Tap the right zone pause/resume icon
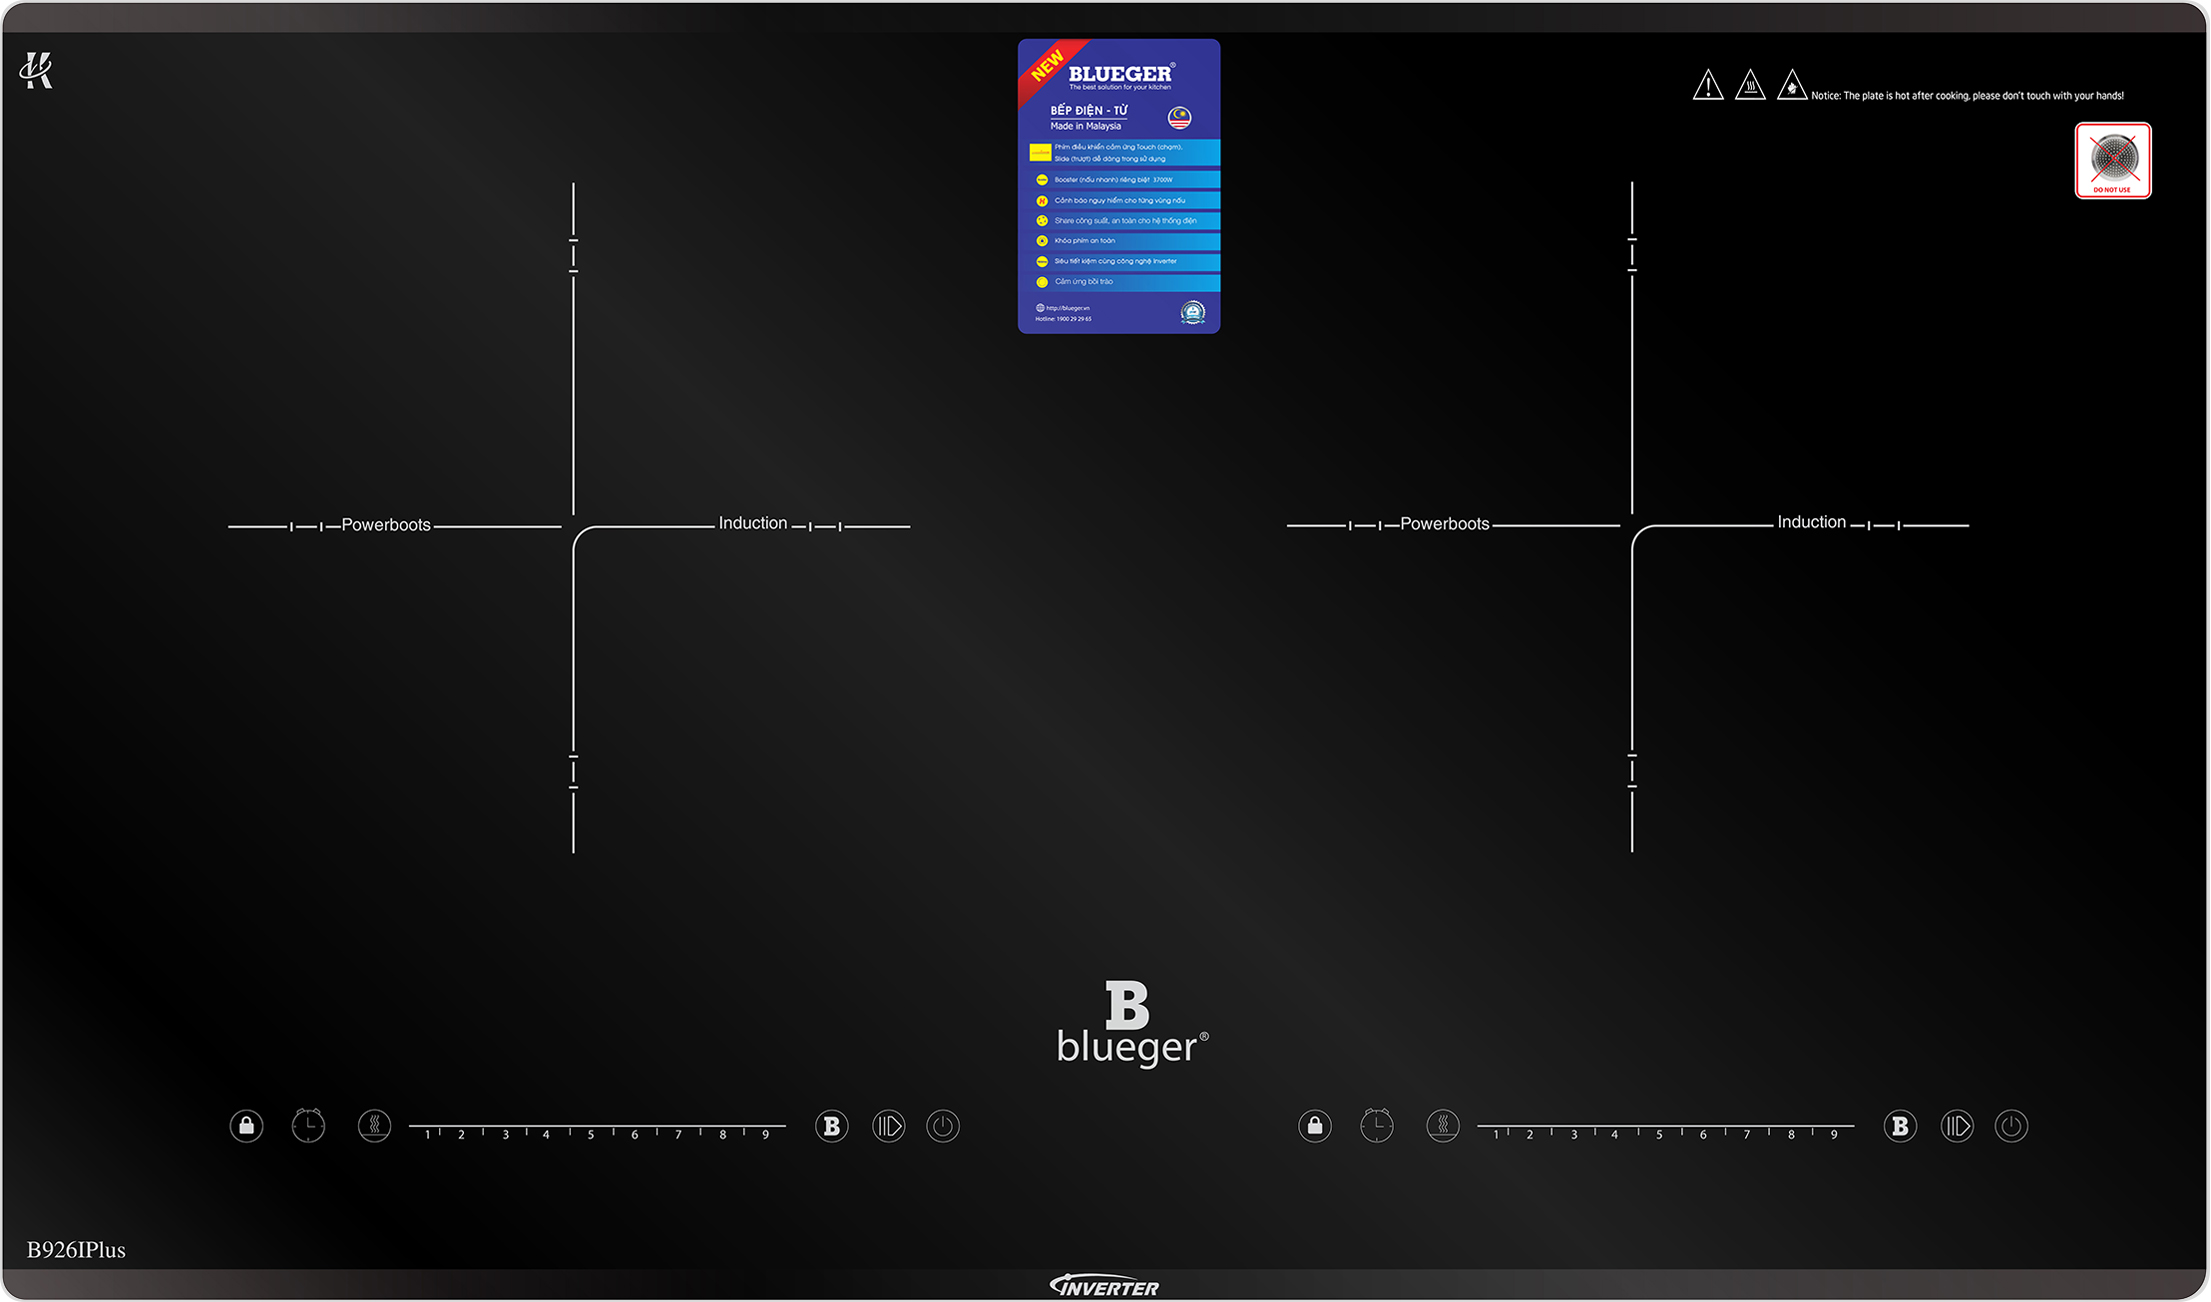Screen dimensions: 2211x1302 click(1957, 1126)
